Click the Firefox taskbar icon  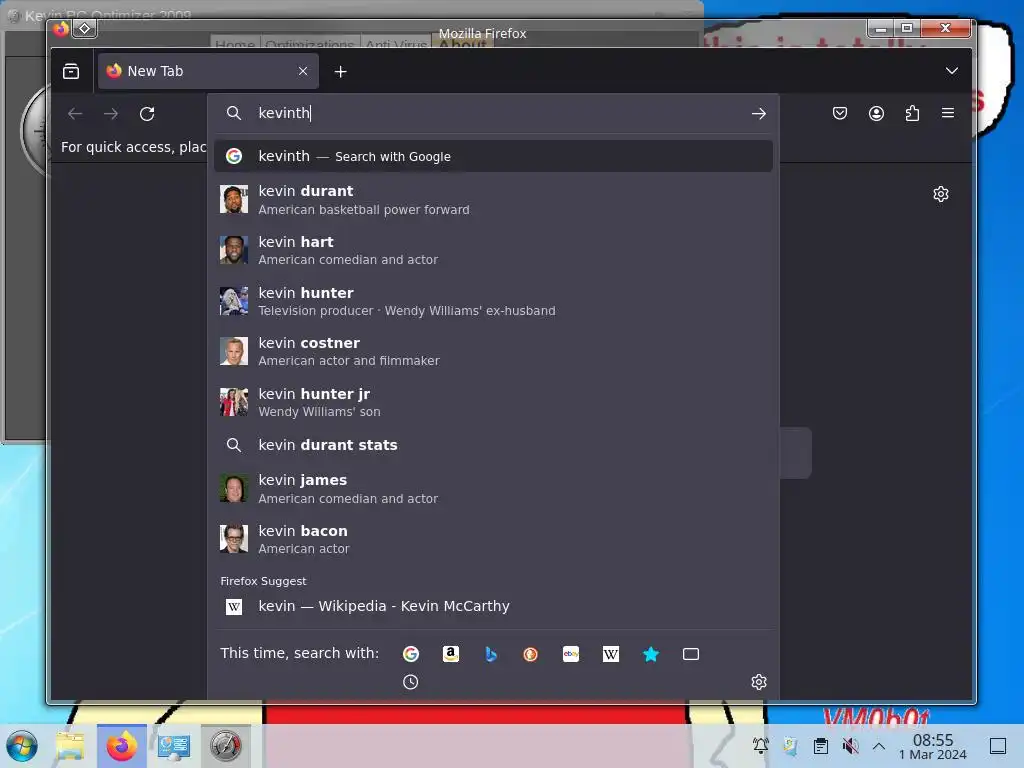click(122, 746)
